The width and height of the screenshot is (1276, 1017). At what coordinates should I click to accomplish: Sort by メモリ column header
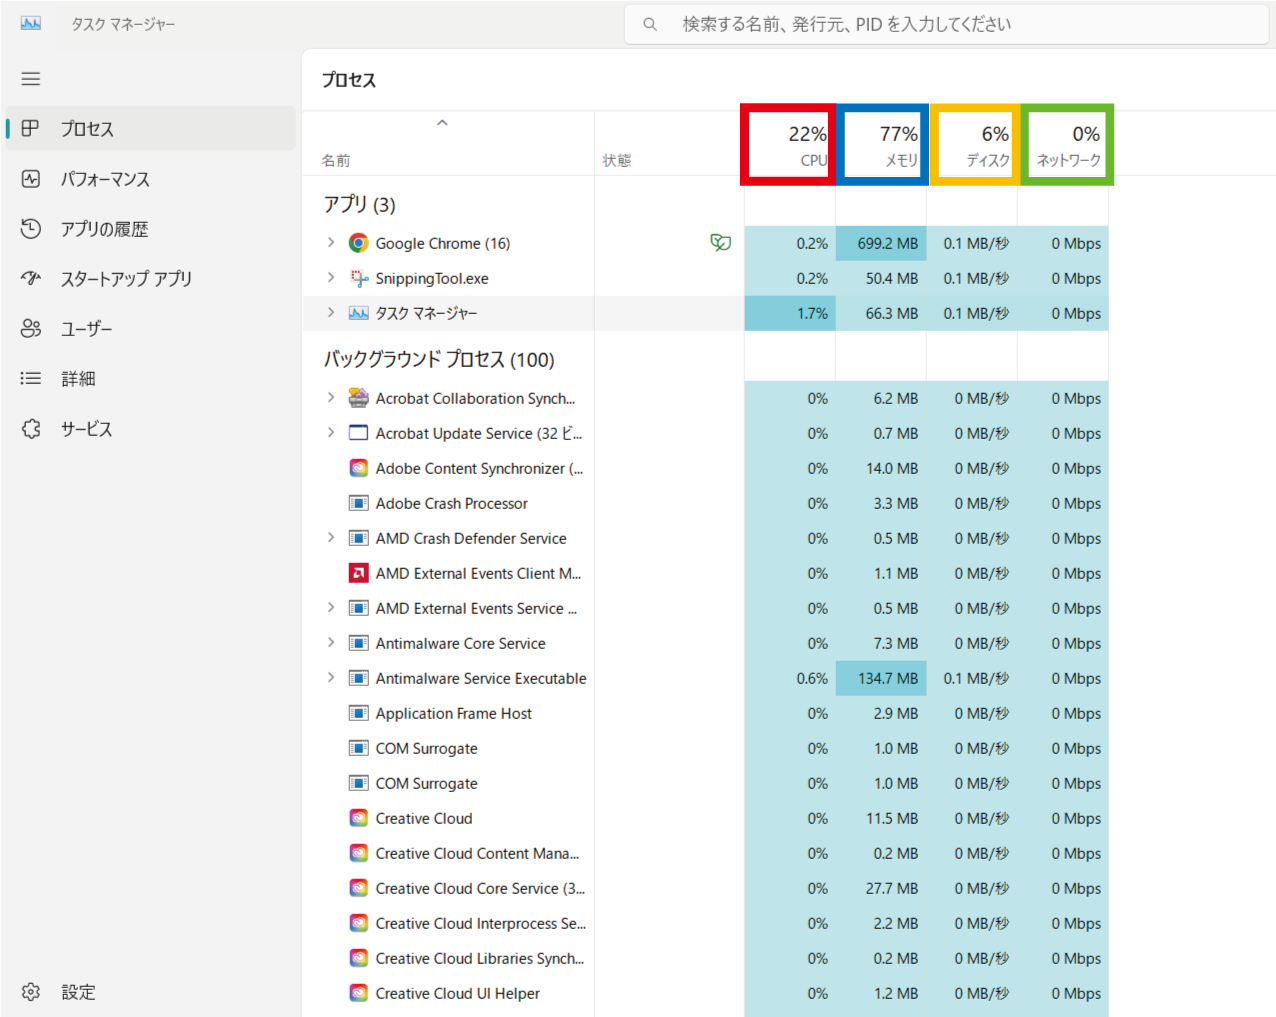(882, 144)
